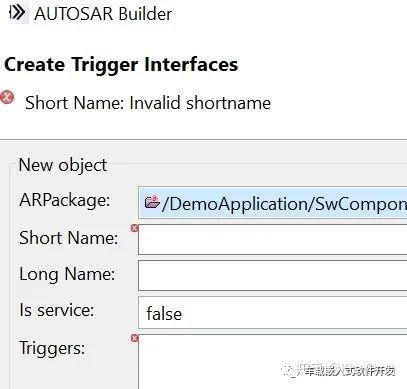407x389 pixels.
Task: Focus the Long Name text field
Action: [x=273, y=275]
